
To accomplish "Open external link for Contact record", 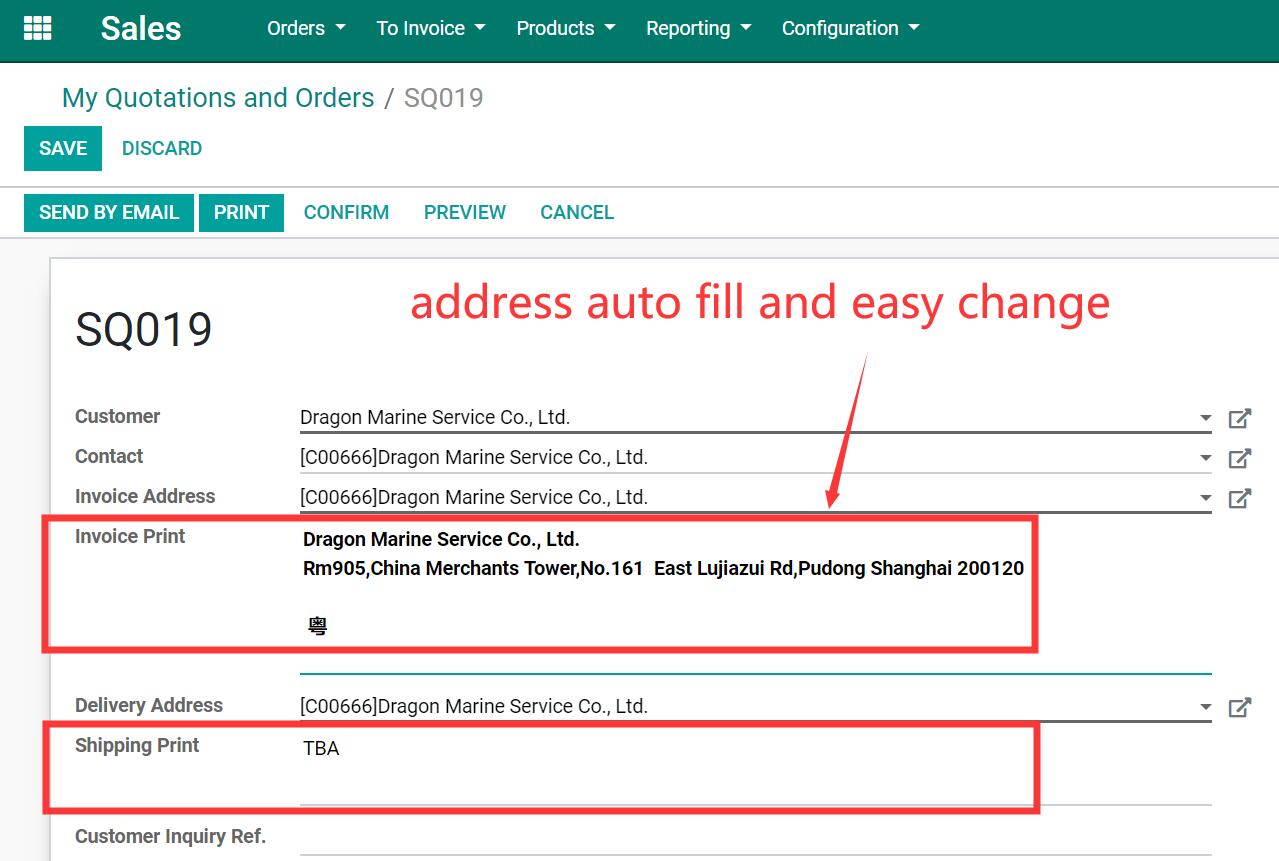I will tap(1240, 458).
